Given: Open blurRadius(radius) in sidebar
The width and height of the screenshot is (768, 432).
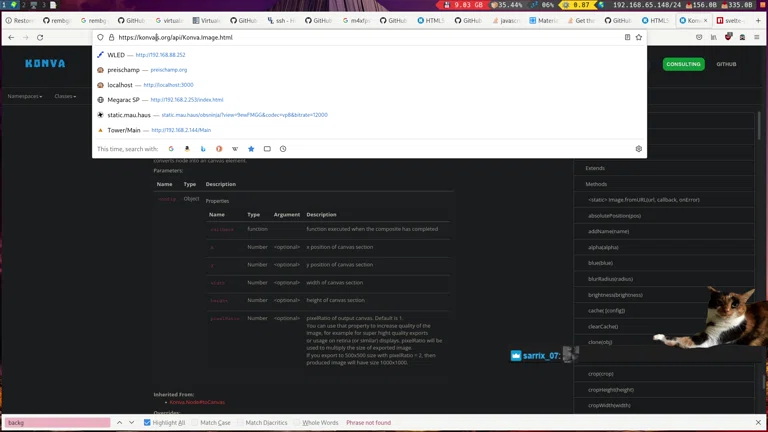Looking at the screenshot, I should [x=610, y=279].
